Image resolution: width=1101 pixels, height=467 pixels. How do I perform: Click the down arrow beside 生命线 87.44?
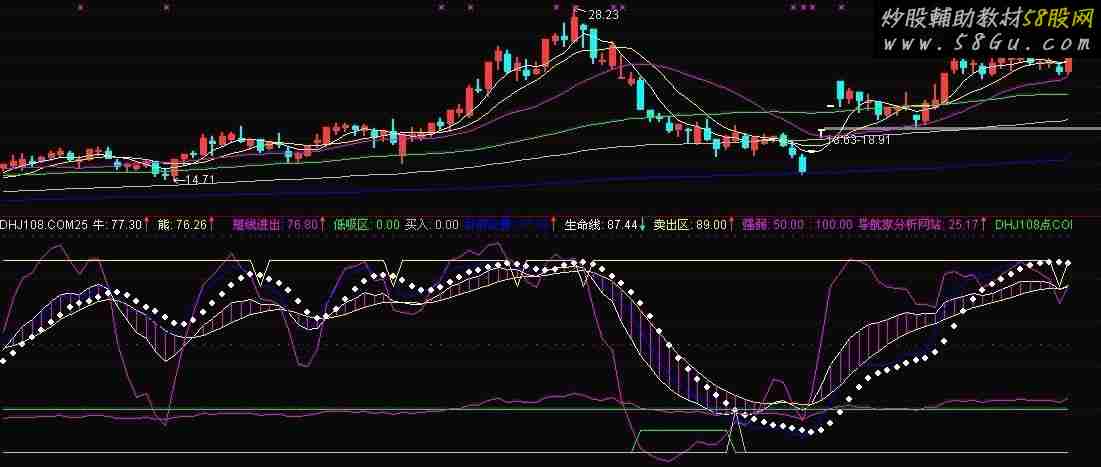pyautogui.click(x=642, y=225)
